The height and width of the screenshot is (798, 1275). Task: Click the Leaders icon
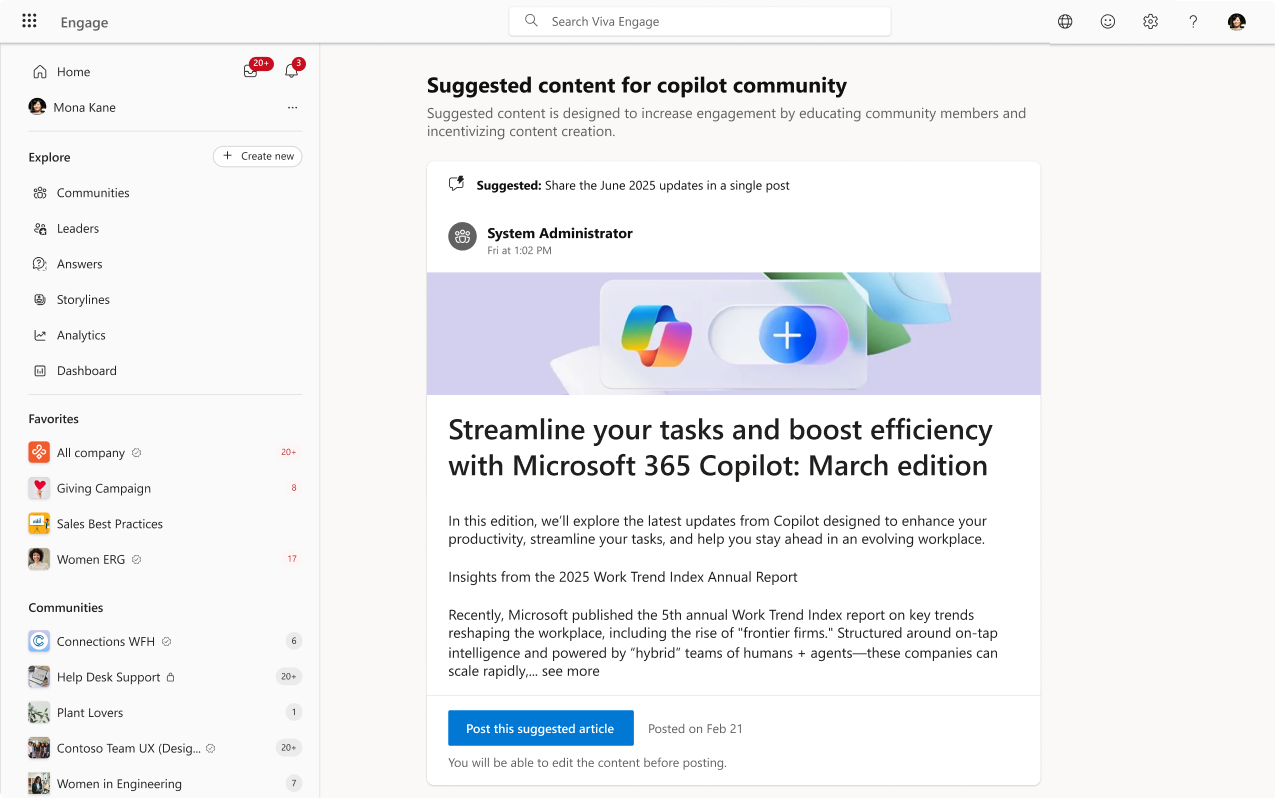click(x=40, y=229)
